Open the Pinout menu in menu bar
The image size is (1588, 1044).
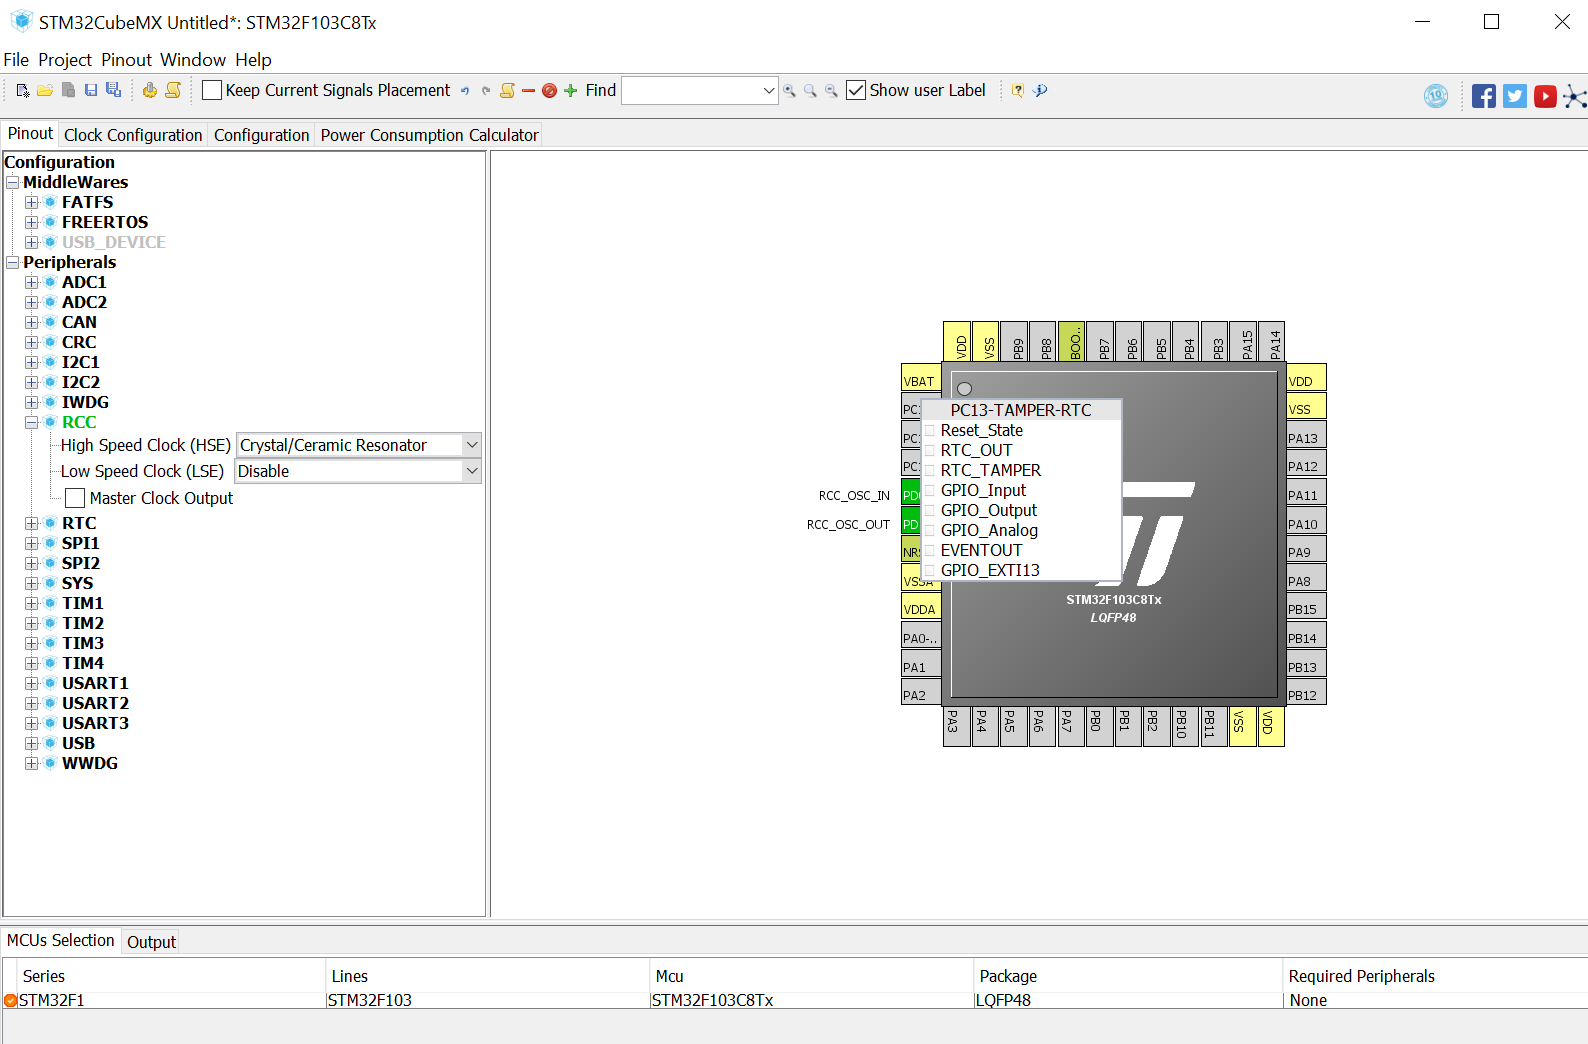127,60
